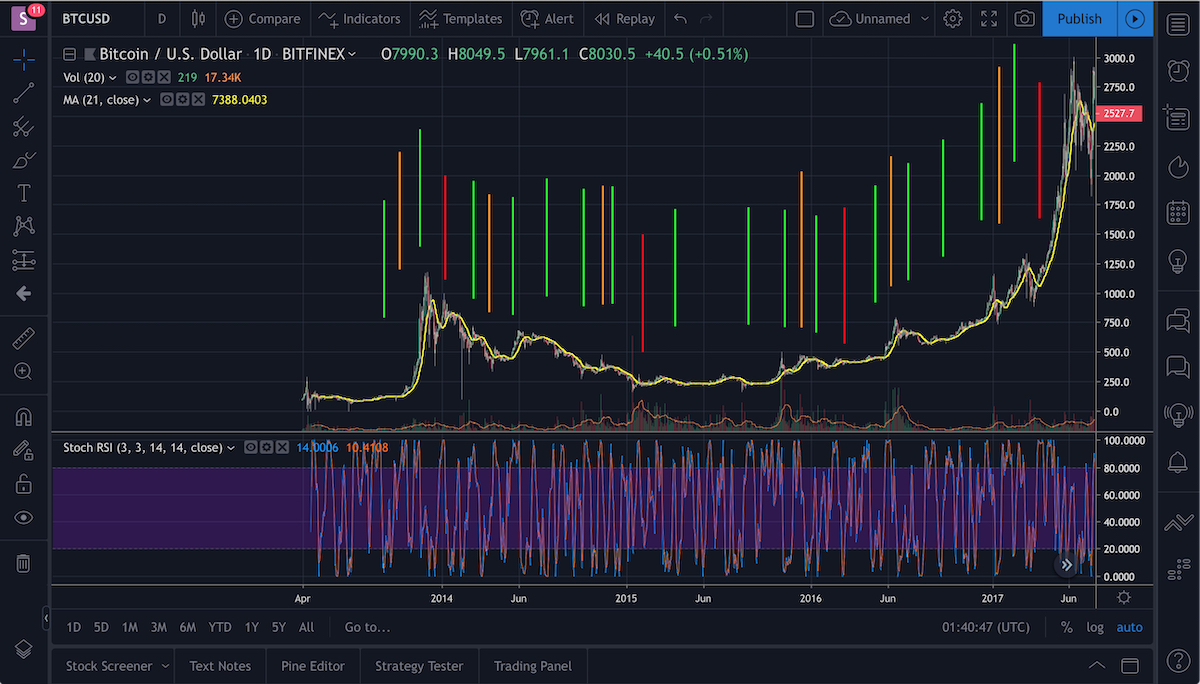Select the brush drawing tool

[24, 160]
